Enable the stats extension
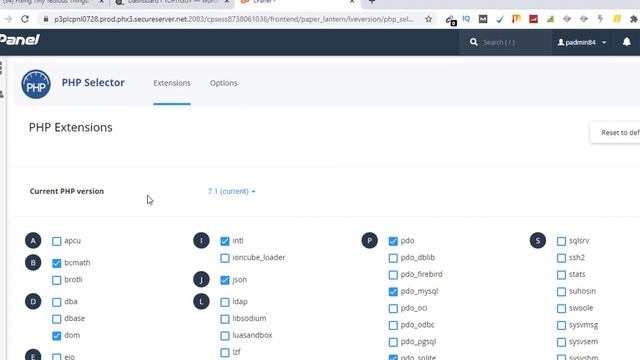Screen dimensions: 640x360 pos(561,275)
